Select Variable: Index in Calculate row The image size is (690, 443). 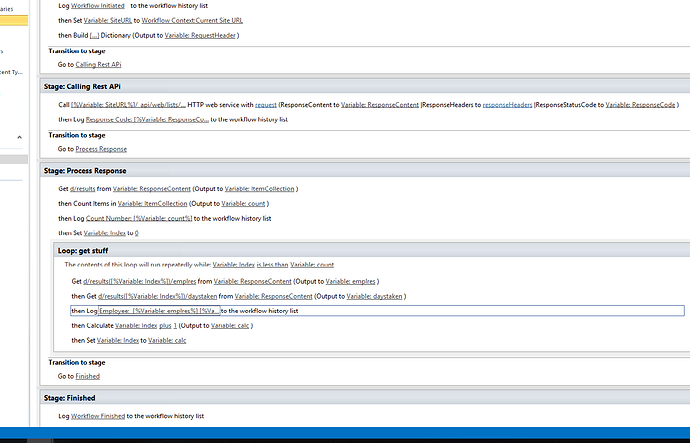[x=136, y=326]
